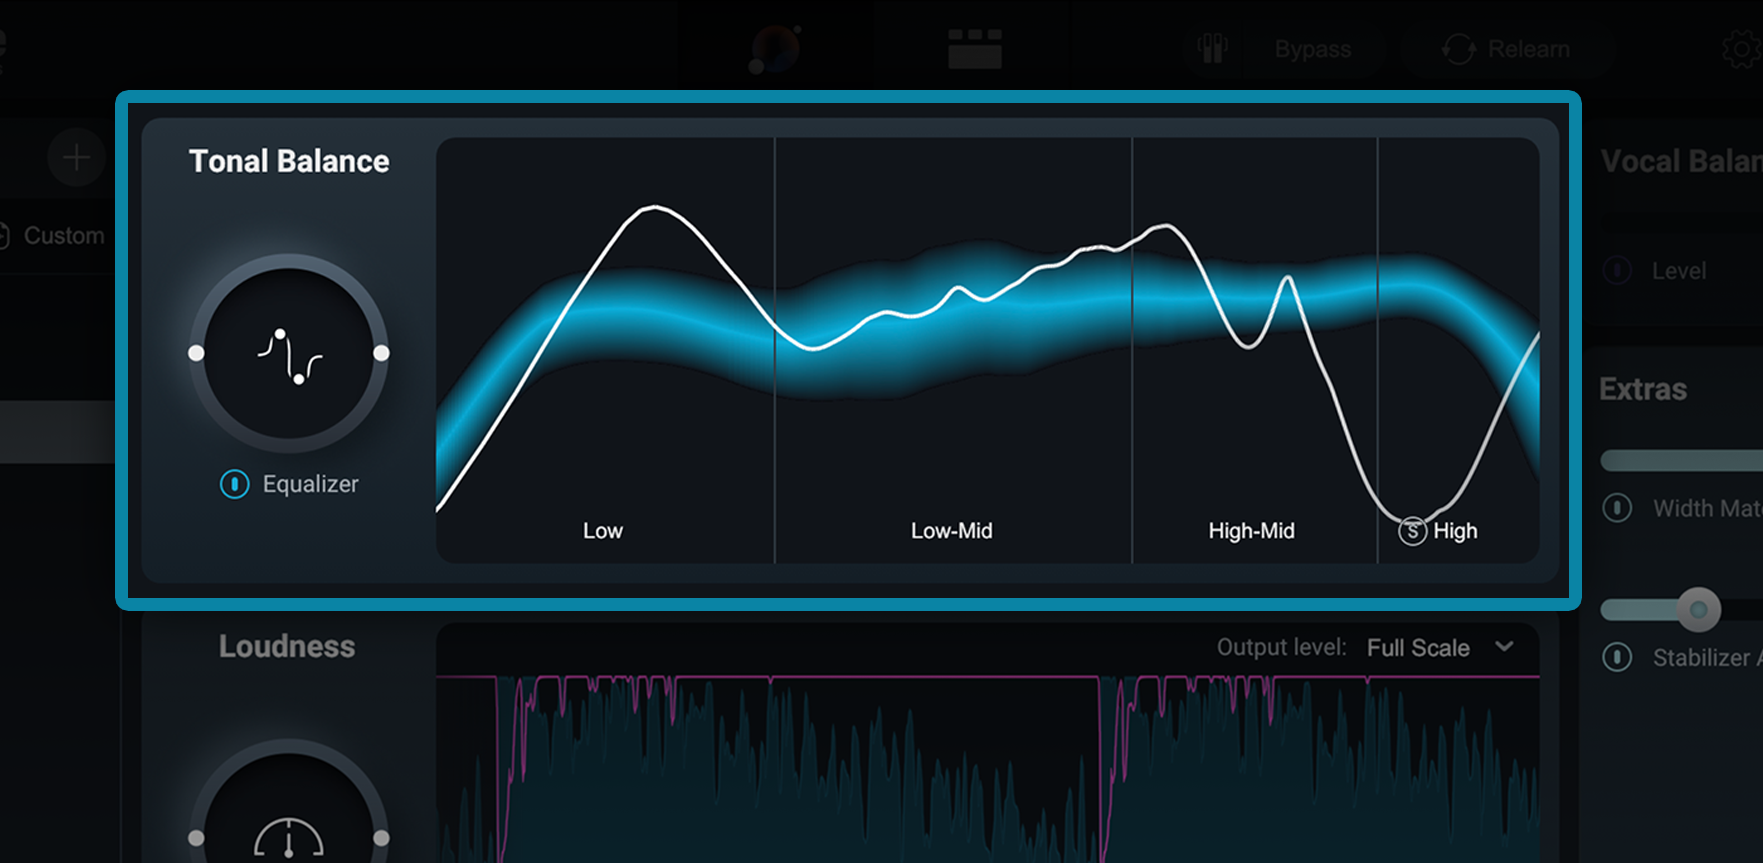Click the circular arrows icon beside Relearn

pos(1458,49)
